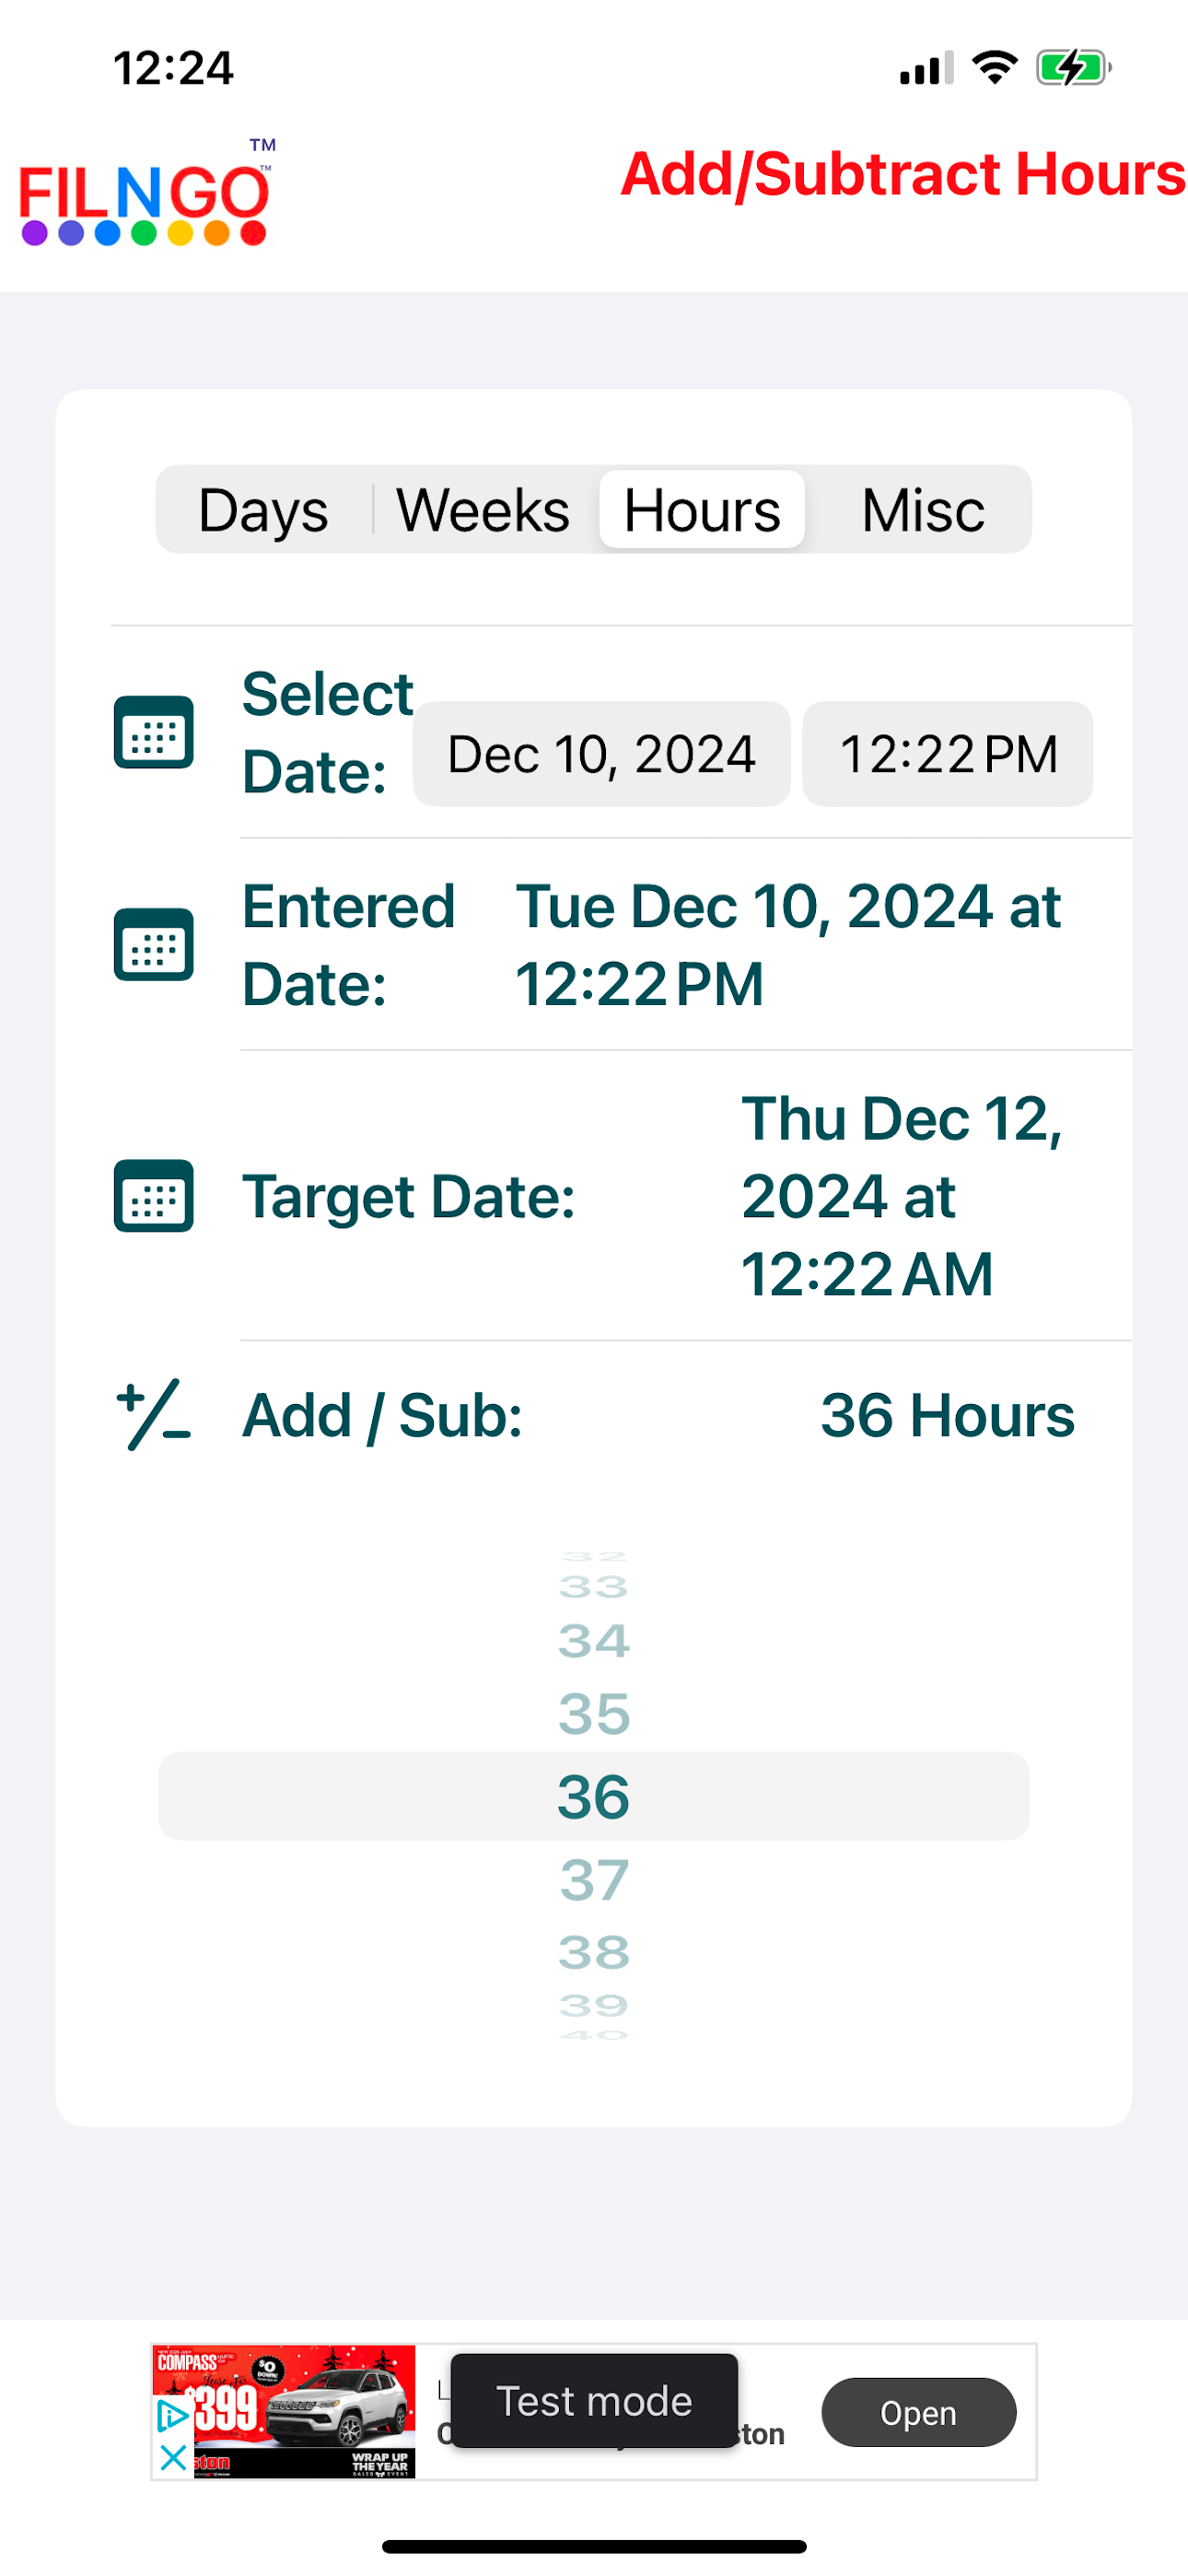The width and height of the screenshot is (1188, 2576).
Task: Open the Dec 10, 2024 date picker
Action: 601,754
